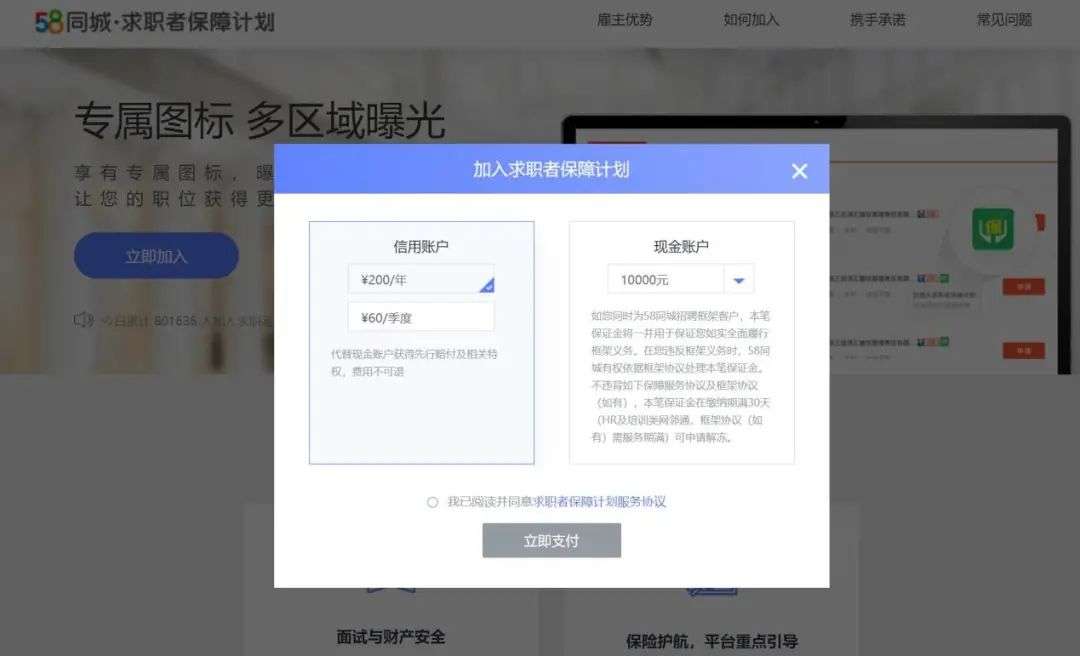Tick the 我已阅读并同意 agreement radio button
The height and width of the screenshot is (656, 1080).
pyautogui.click(x=432, y=502)
